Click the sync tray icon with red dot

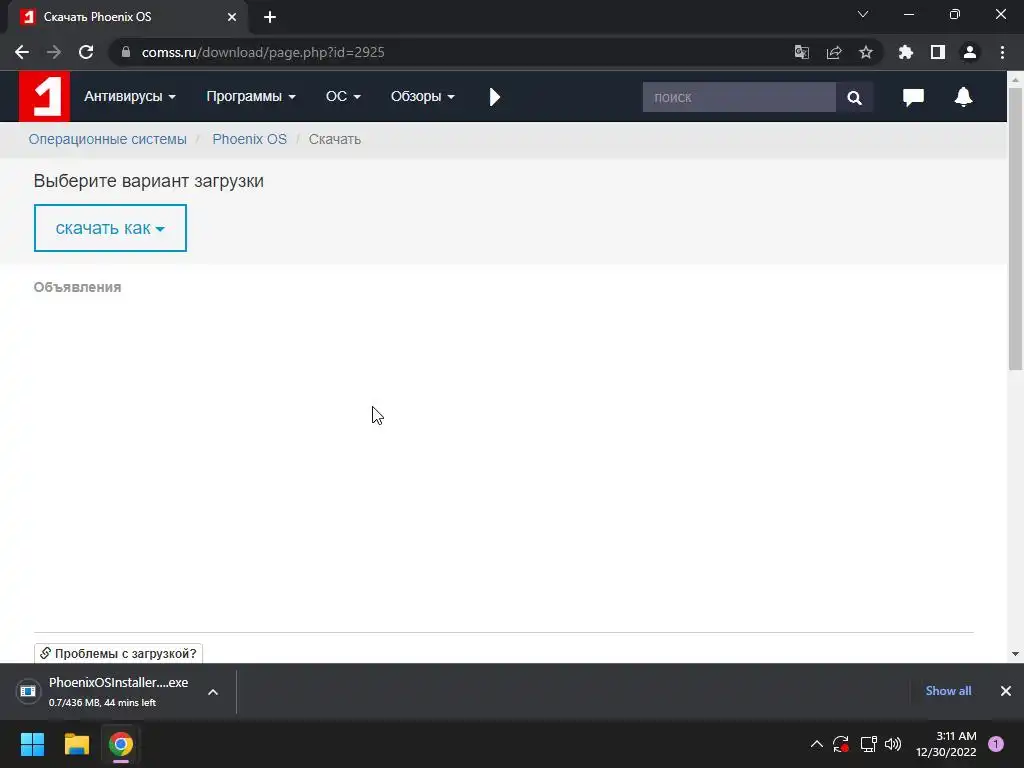coord(840,744)
